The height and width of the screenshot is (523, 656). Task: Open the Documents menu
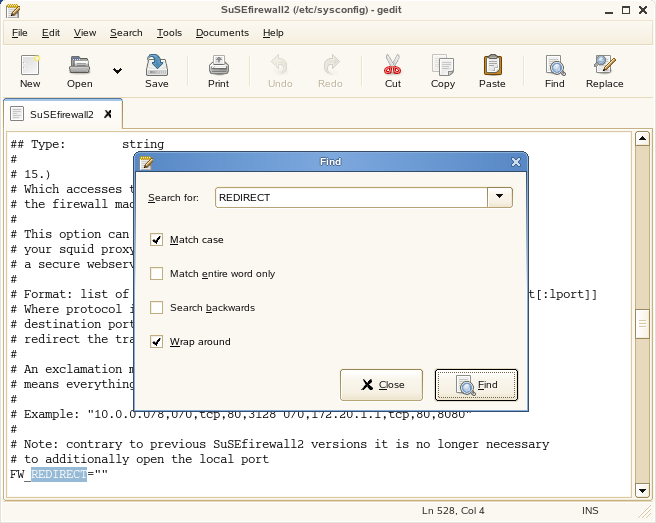[x=222, y=33]
